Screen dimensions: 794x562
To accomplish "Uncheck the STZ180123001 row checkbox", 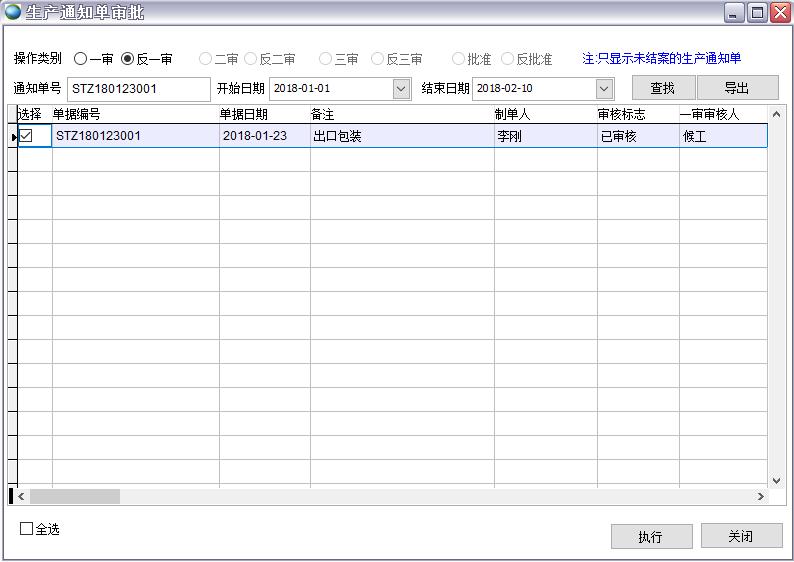I will (27, 136).
